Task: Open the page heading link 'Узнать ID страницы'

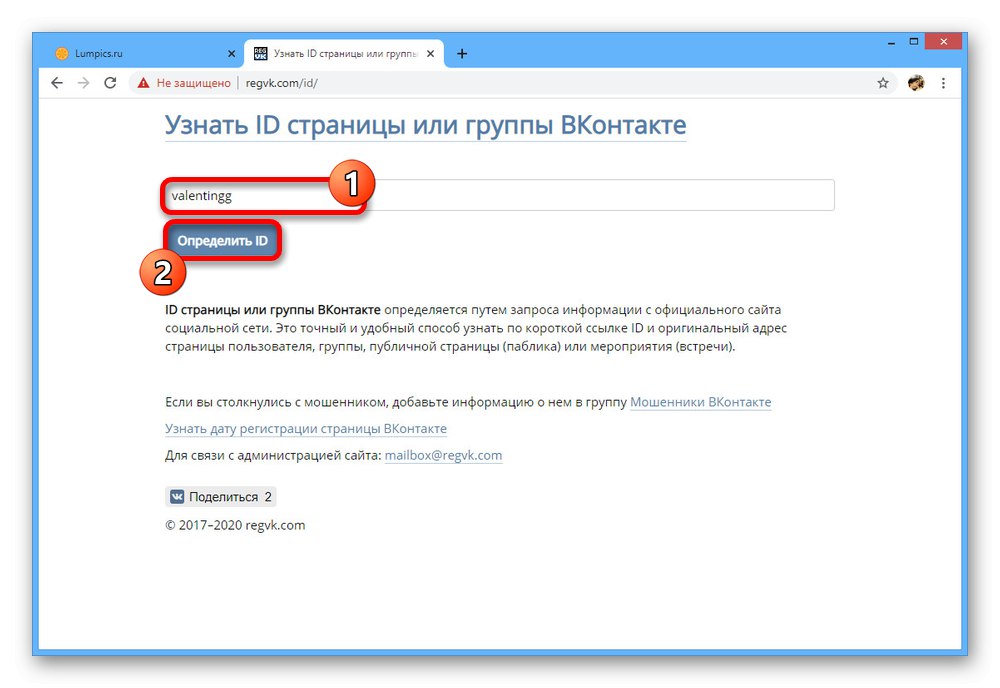Action: tap(425, 125)
